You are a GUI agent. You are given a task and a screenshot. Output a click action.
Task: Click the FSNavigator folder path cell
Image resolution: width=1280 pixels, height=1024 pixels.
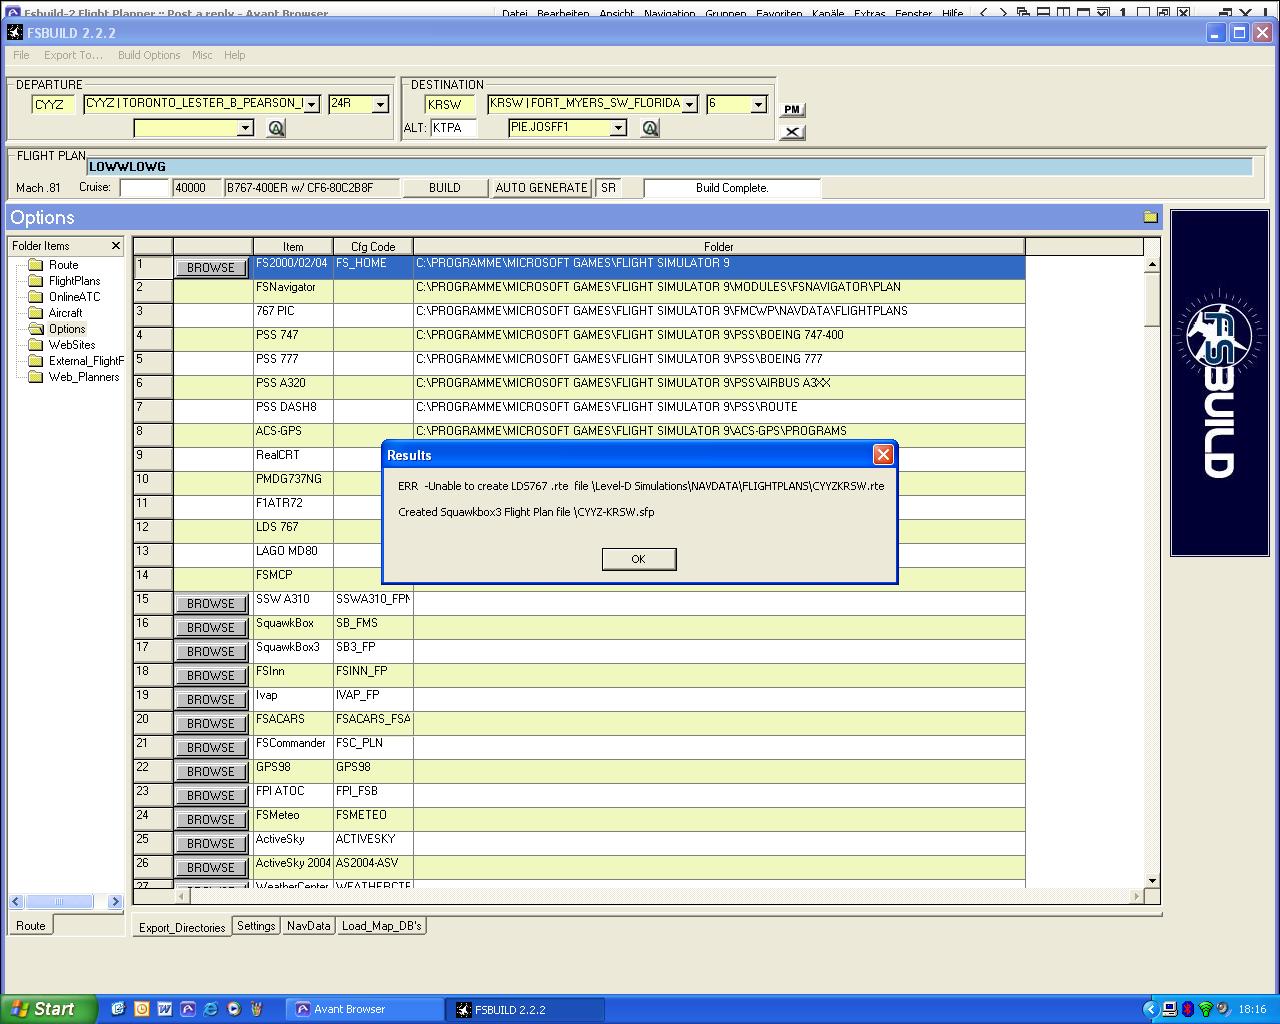click(x=719, y=291)
